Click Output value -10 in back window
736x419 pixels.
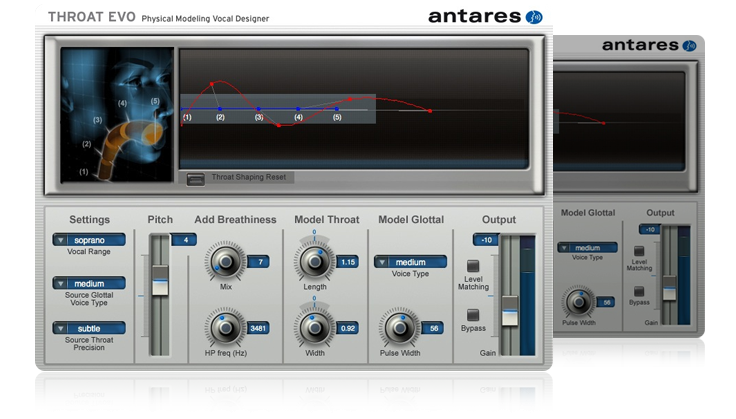click(650, 229)
